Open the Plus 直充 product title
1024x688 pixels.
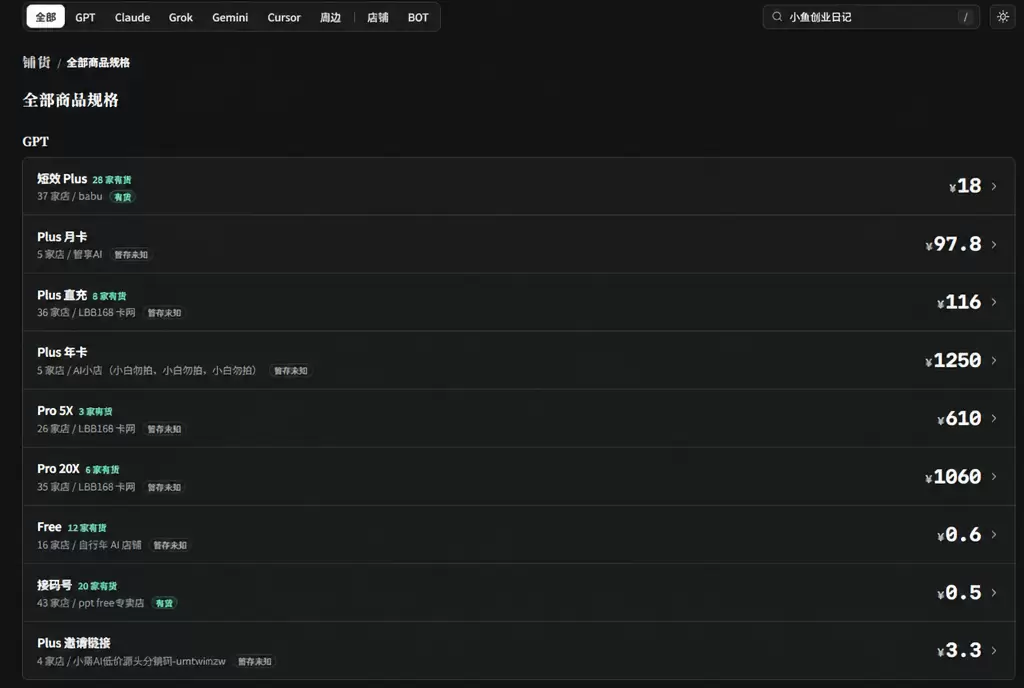(62, 295)
